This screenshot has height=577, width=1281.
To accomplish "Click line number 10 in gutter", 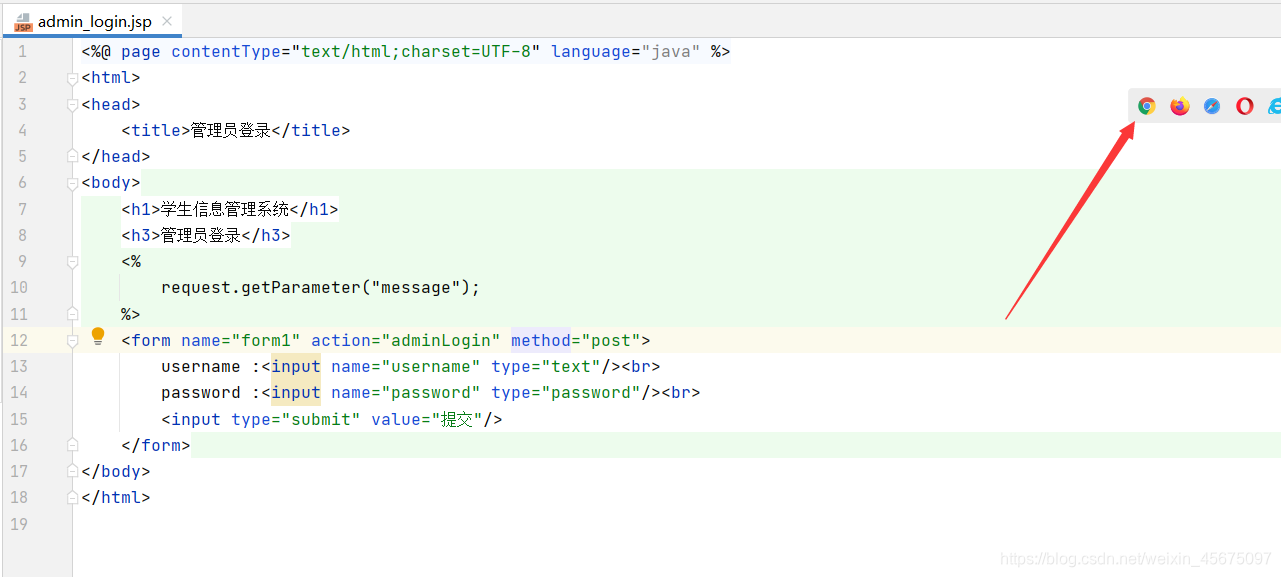I will coord(22,288).
